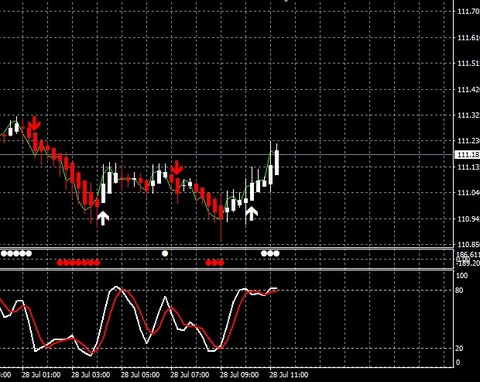
Task: Click the stochastic level 0 label
Action: click(457, 362)
